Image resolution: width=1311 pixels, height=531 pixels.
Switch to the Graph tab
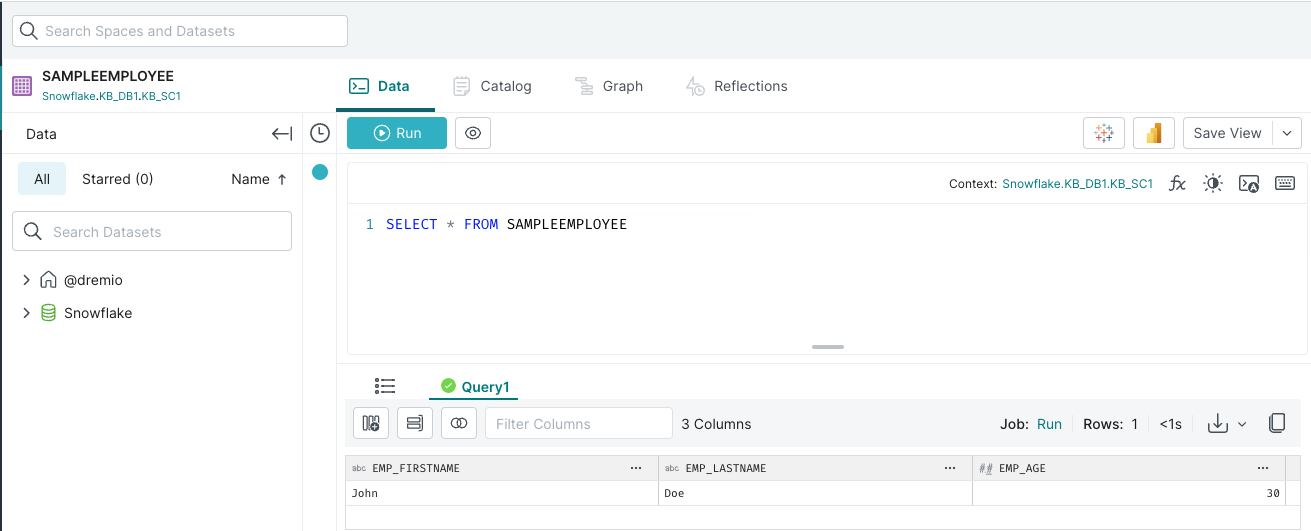pos(609,86)
